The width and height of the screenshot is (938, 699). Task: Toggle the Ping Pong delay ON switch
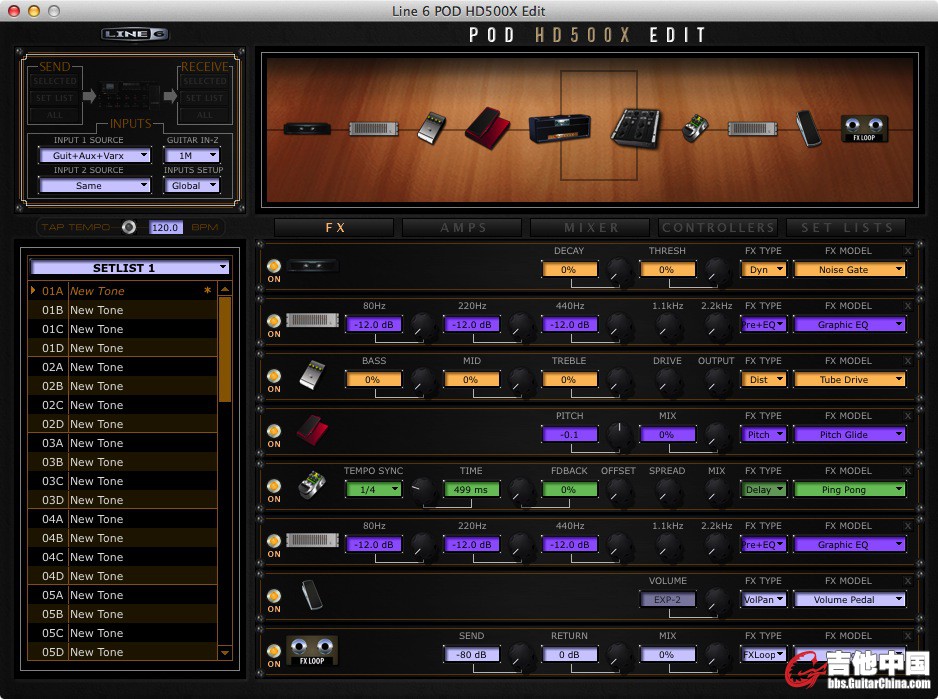click(274, 486)
